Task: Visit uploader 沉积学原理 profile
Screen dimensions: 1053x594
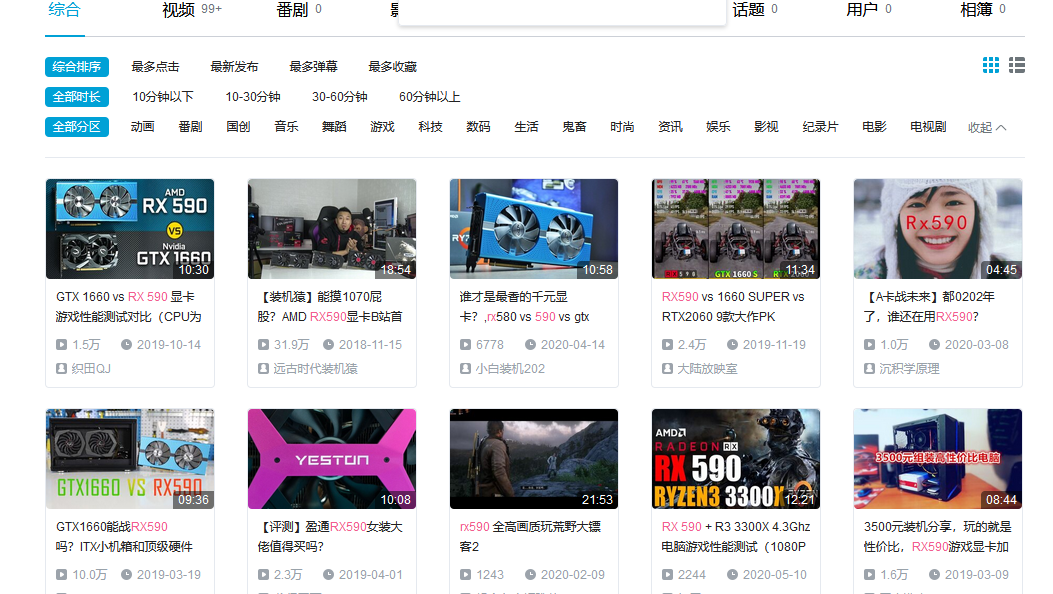Action: (x=909, y=368)
